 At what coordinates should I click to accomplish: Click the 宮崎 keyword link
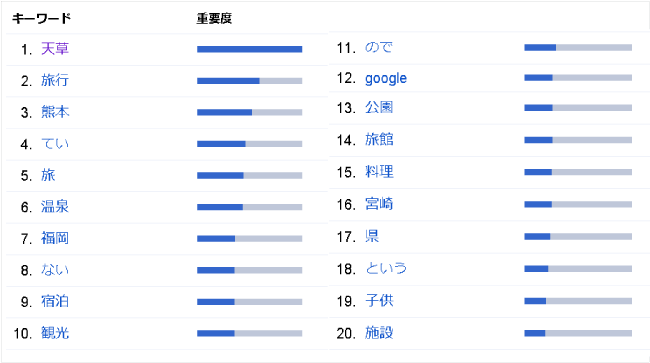[379, 204]
